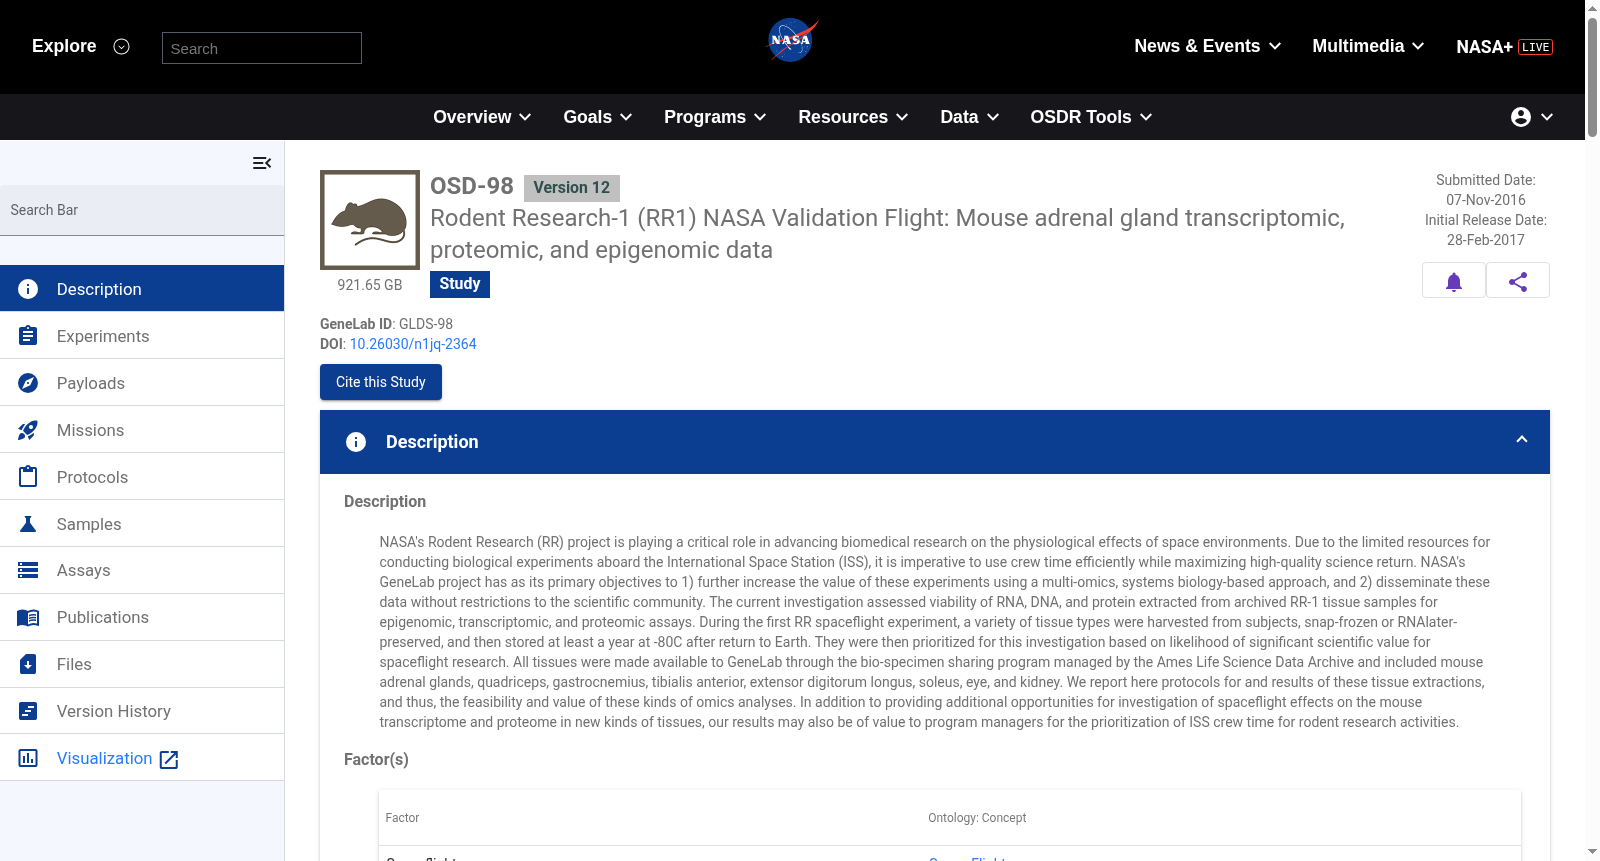Click the Missions rocket icon
Viewport: 1600px width, 861px height.
point(28,430)
